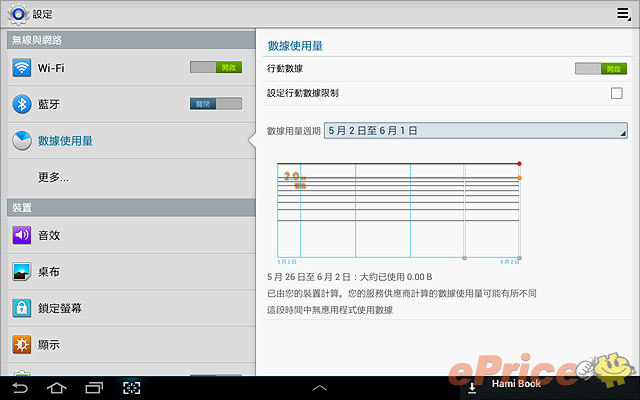Tap the 桌布 wallpaper icon

point(22,271)
